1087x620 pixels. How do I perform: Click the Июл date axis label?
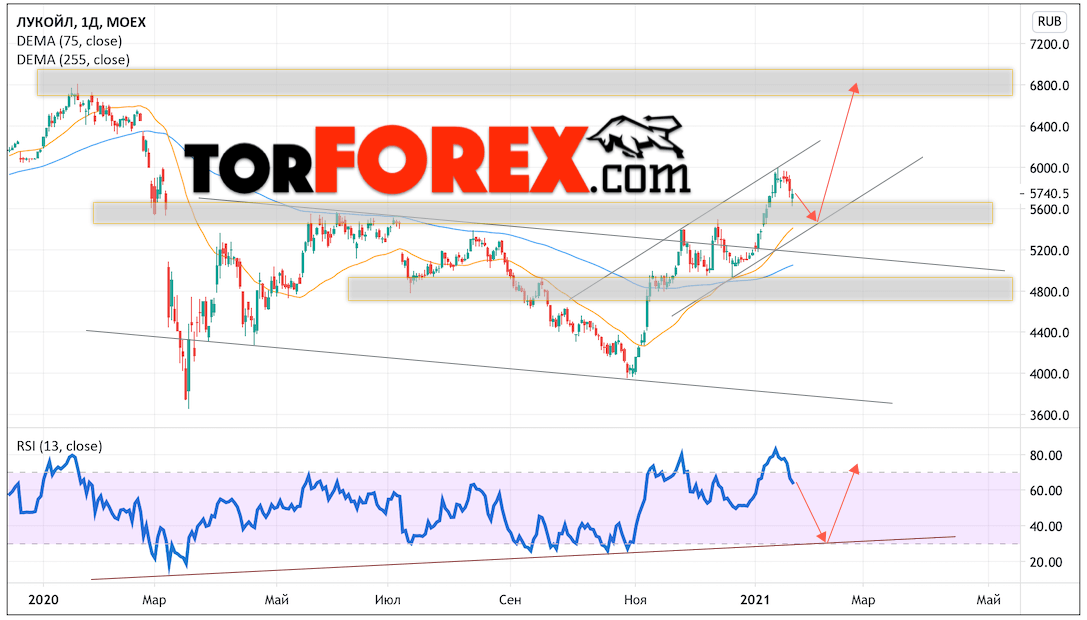click(388, 599)
